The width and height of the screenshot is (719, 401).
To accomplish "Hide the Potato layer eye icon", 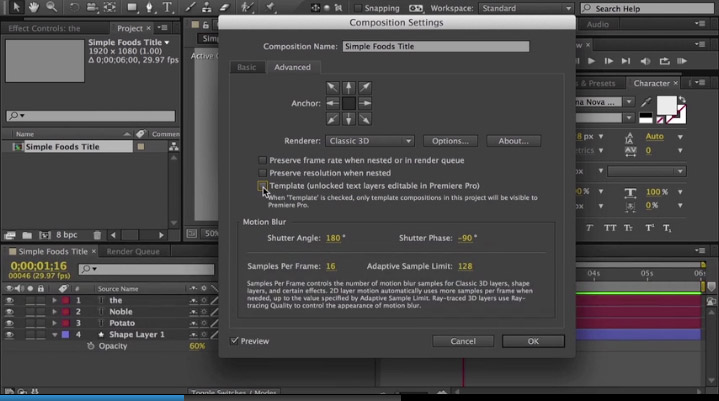I will click(x=10, y=323).
